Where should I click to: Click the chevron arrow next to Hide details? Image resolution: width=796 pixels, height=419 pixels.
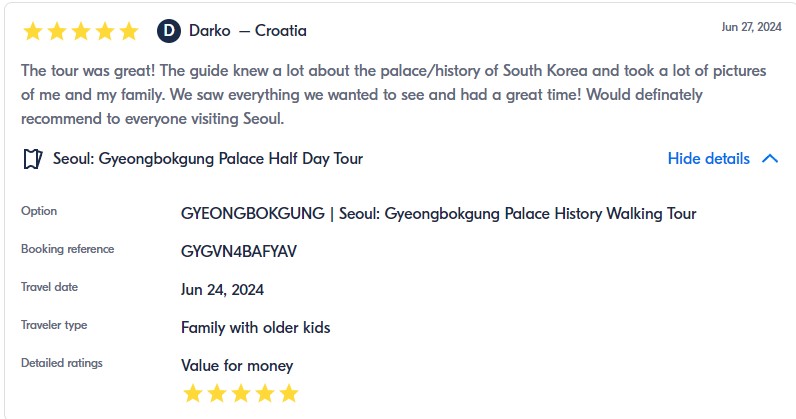pyautogui.click(x=769, y=158)
